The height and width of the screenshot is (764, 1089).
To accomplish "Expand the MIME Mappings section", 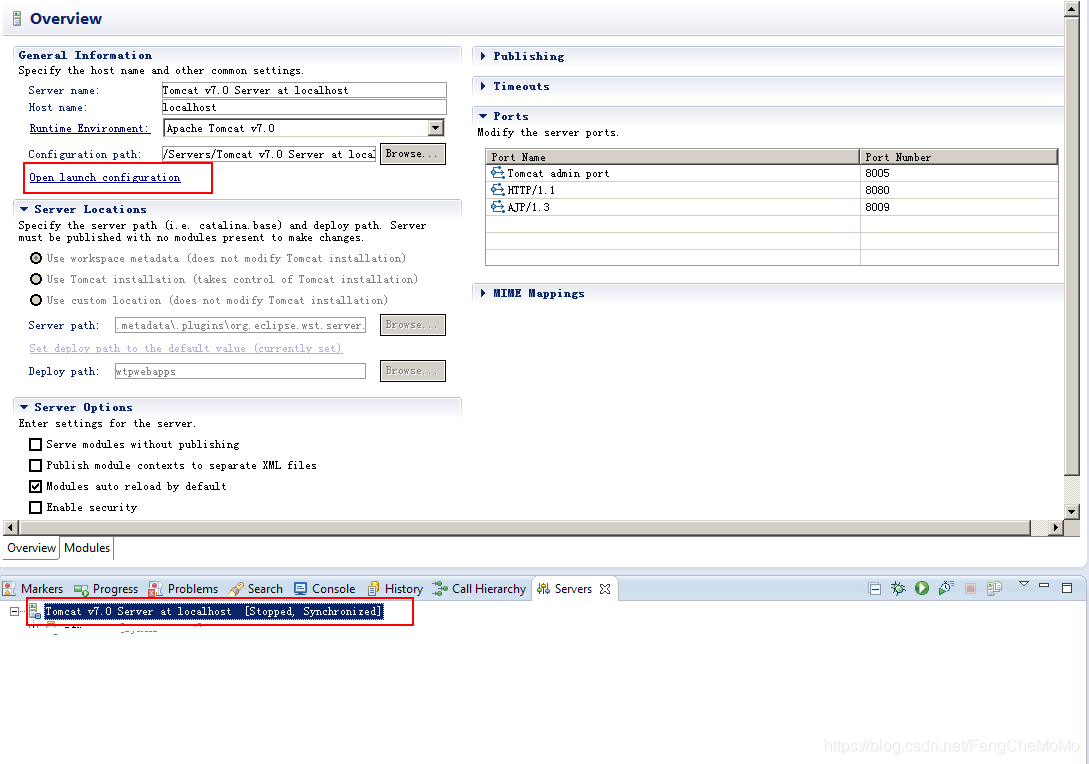I will click(x=483, y=293).
